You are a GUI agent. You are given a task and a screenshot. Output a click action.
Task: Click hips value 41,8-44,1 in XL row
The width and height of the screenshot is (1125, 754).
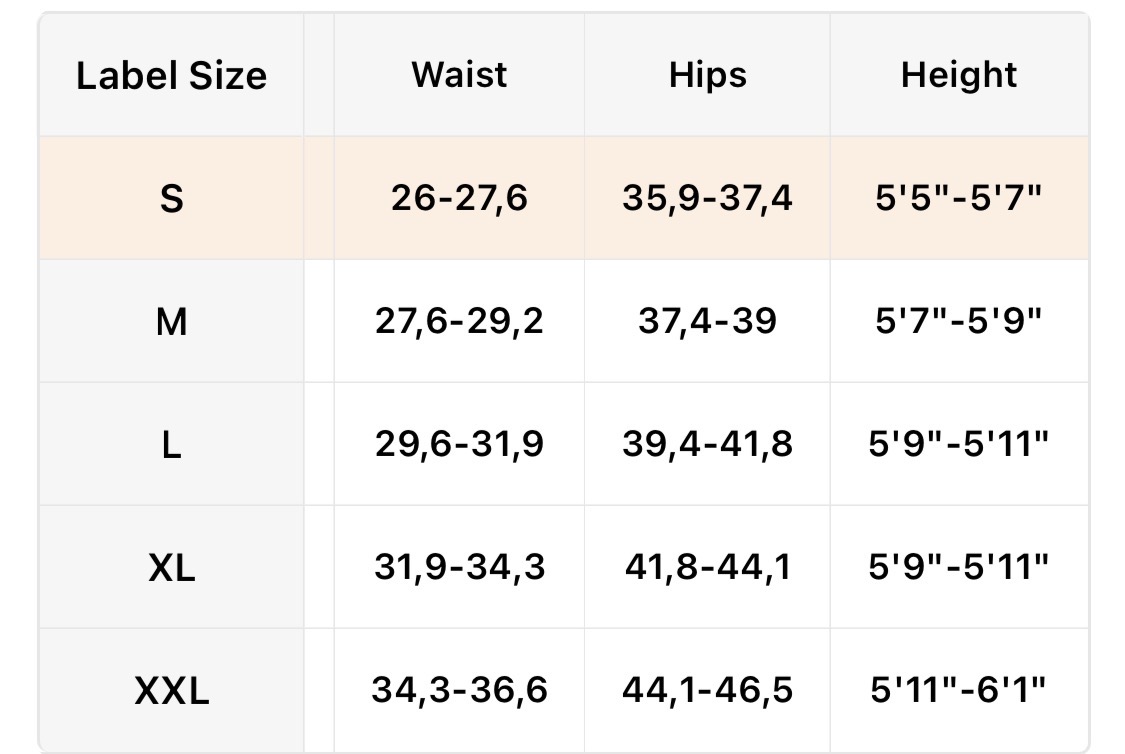707,567
